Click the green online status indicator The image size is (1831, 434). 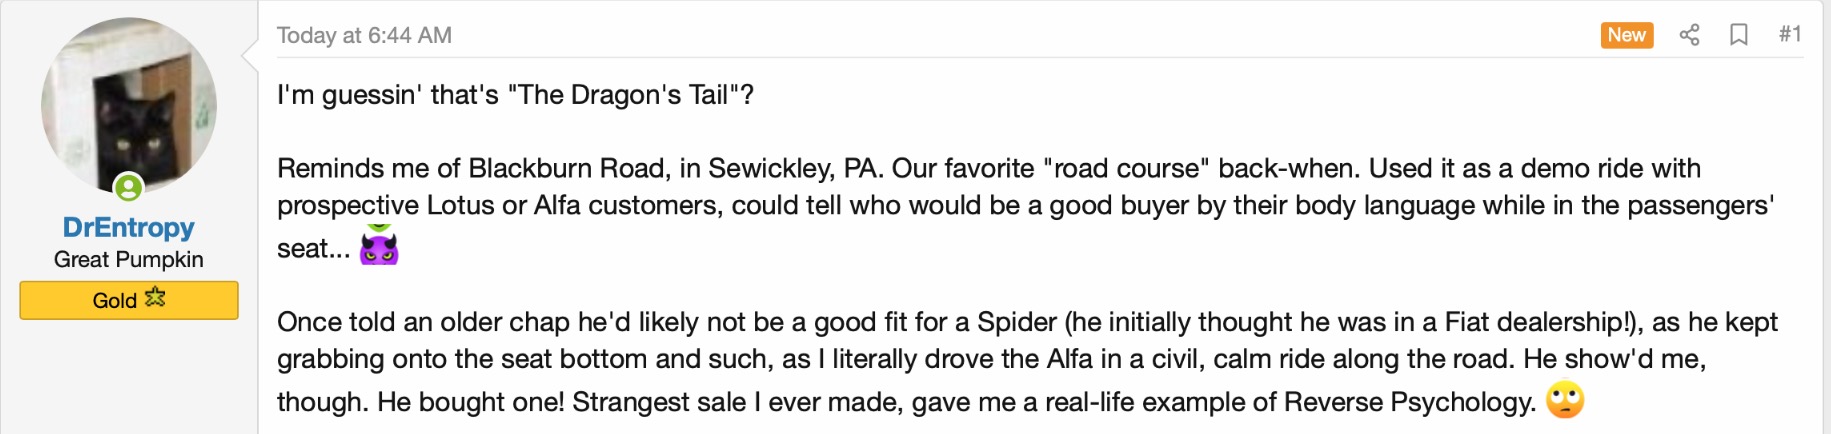tap(129, 187)
